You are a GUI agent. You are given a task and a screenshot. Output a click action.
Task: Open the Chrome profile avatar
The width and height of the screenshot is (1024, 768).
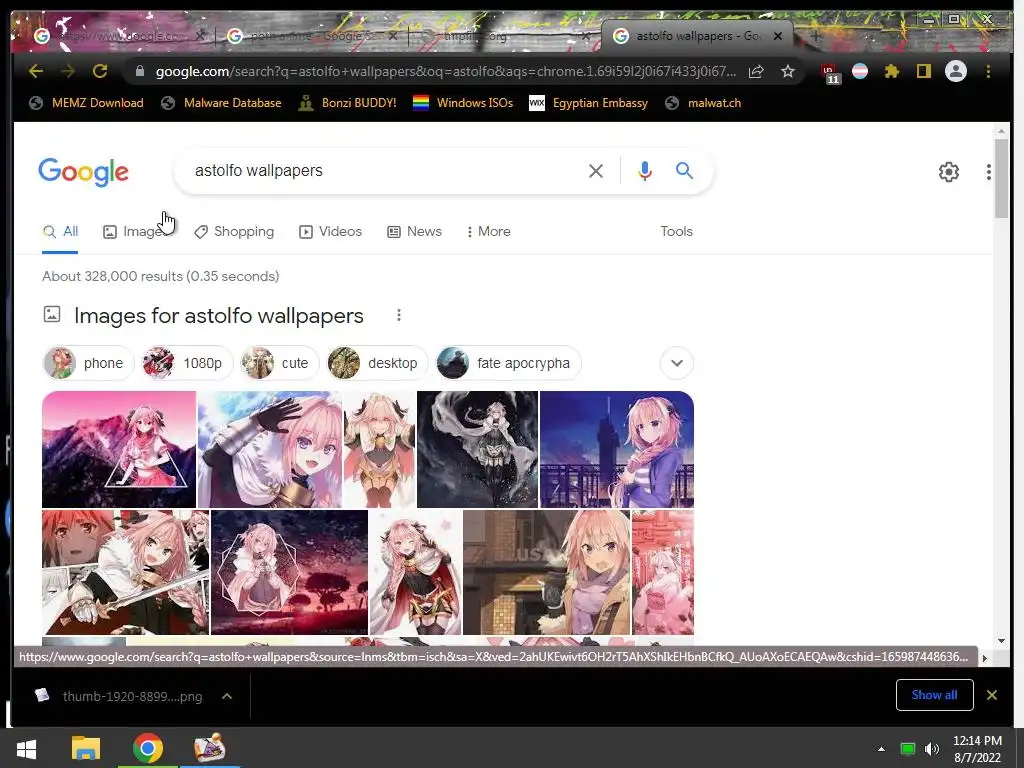[x=955, y=71]
